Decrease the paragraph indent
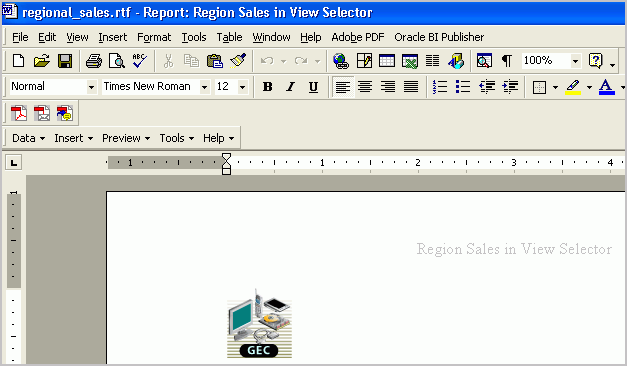 pos(487,86)
